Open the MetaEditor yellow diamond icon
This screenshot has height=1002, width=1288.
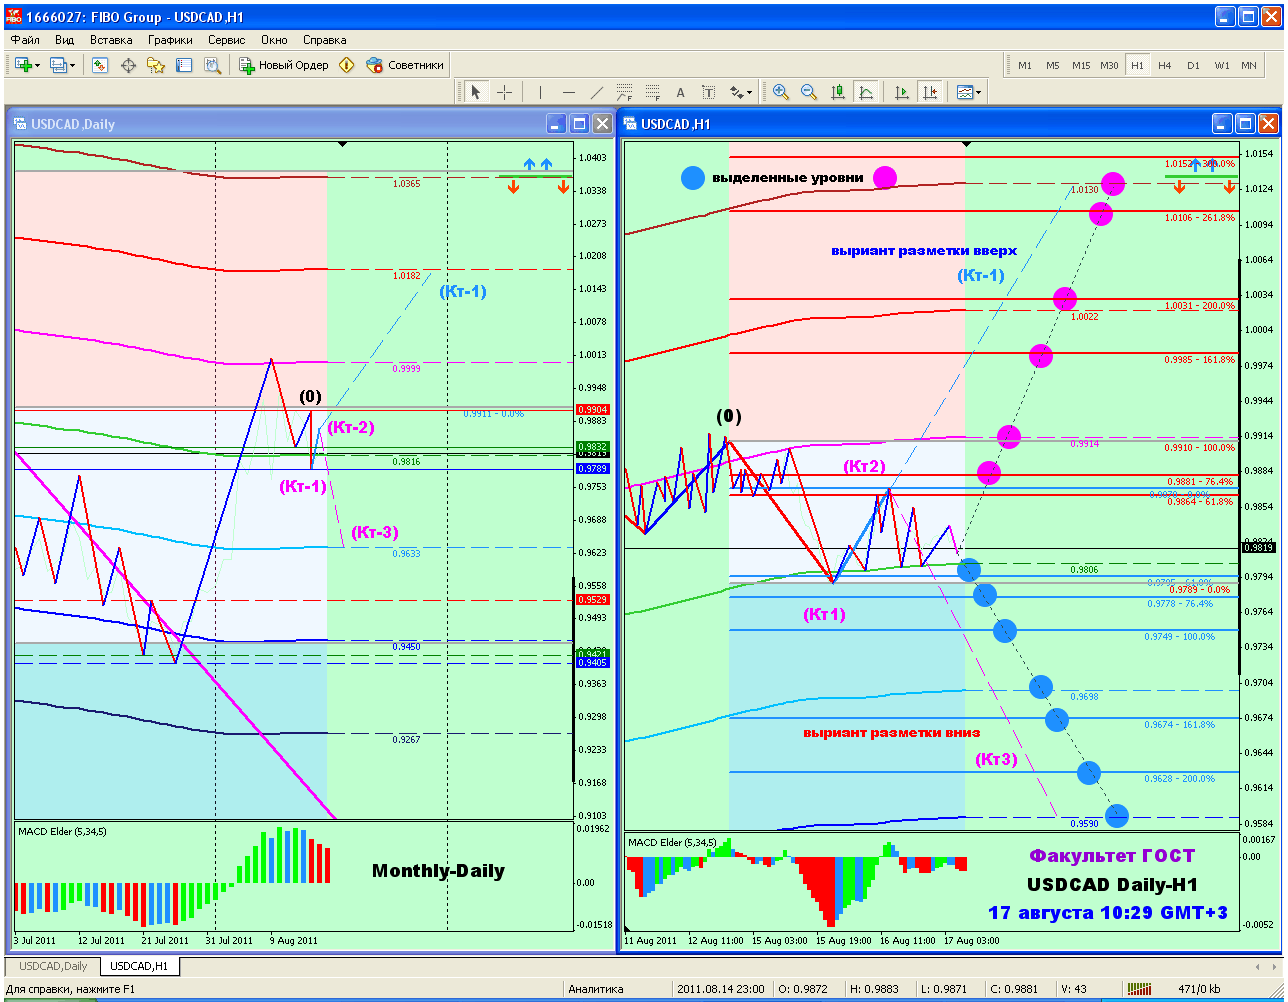347,65
